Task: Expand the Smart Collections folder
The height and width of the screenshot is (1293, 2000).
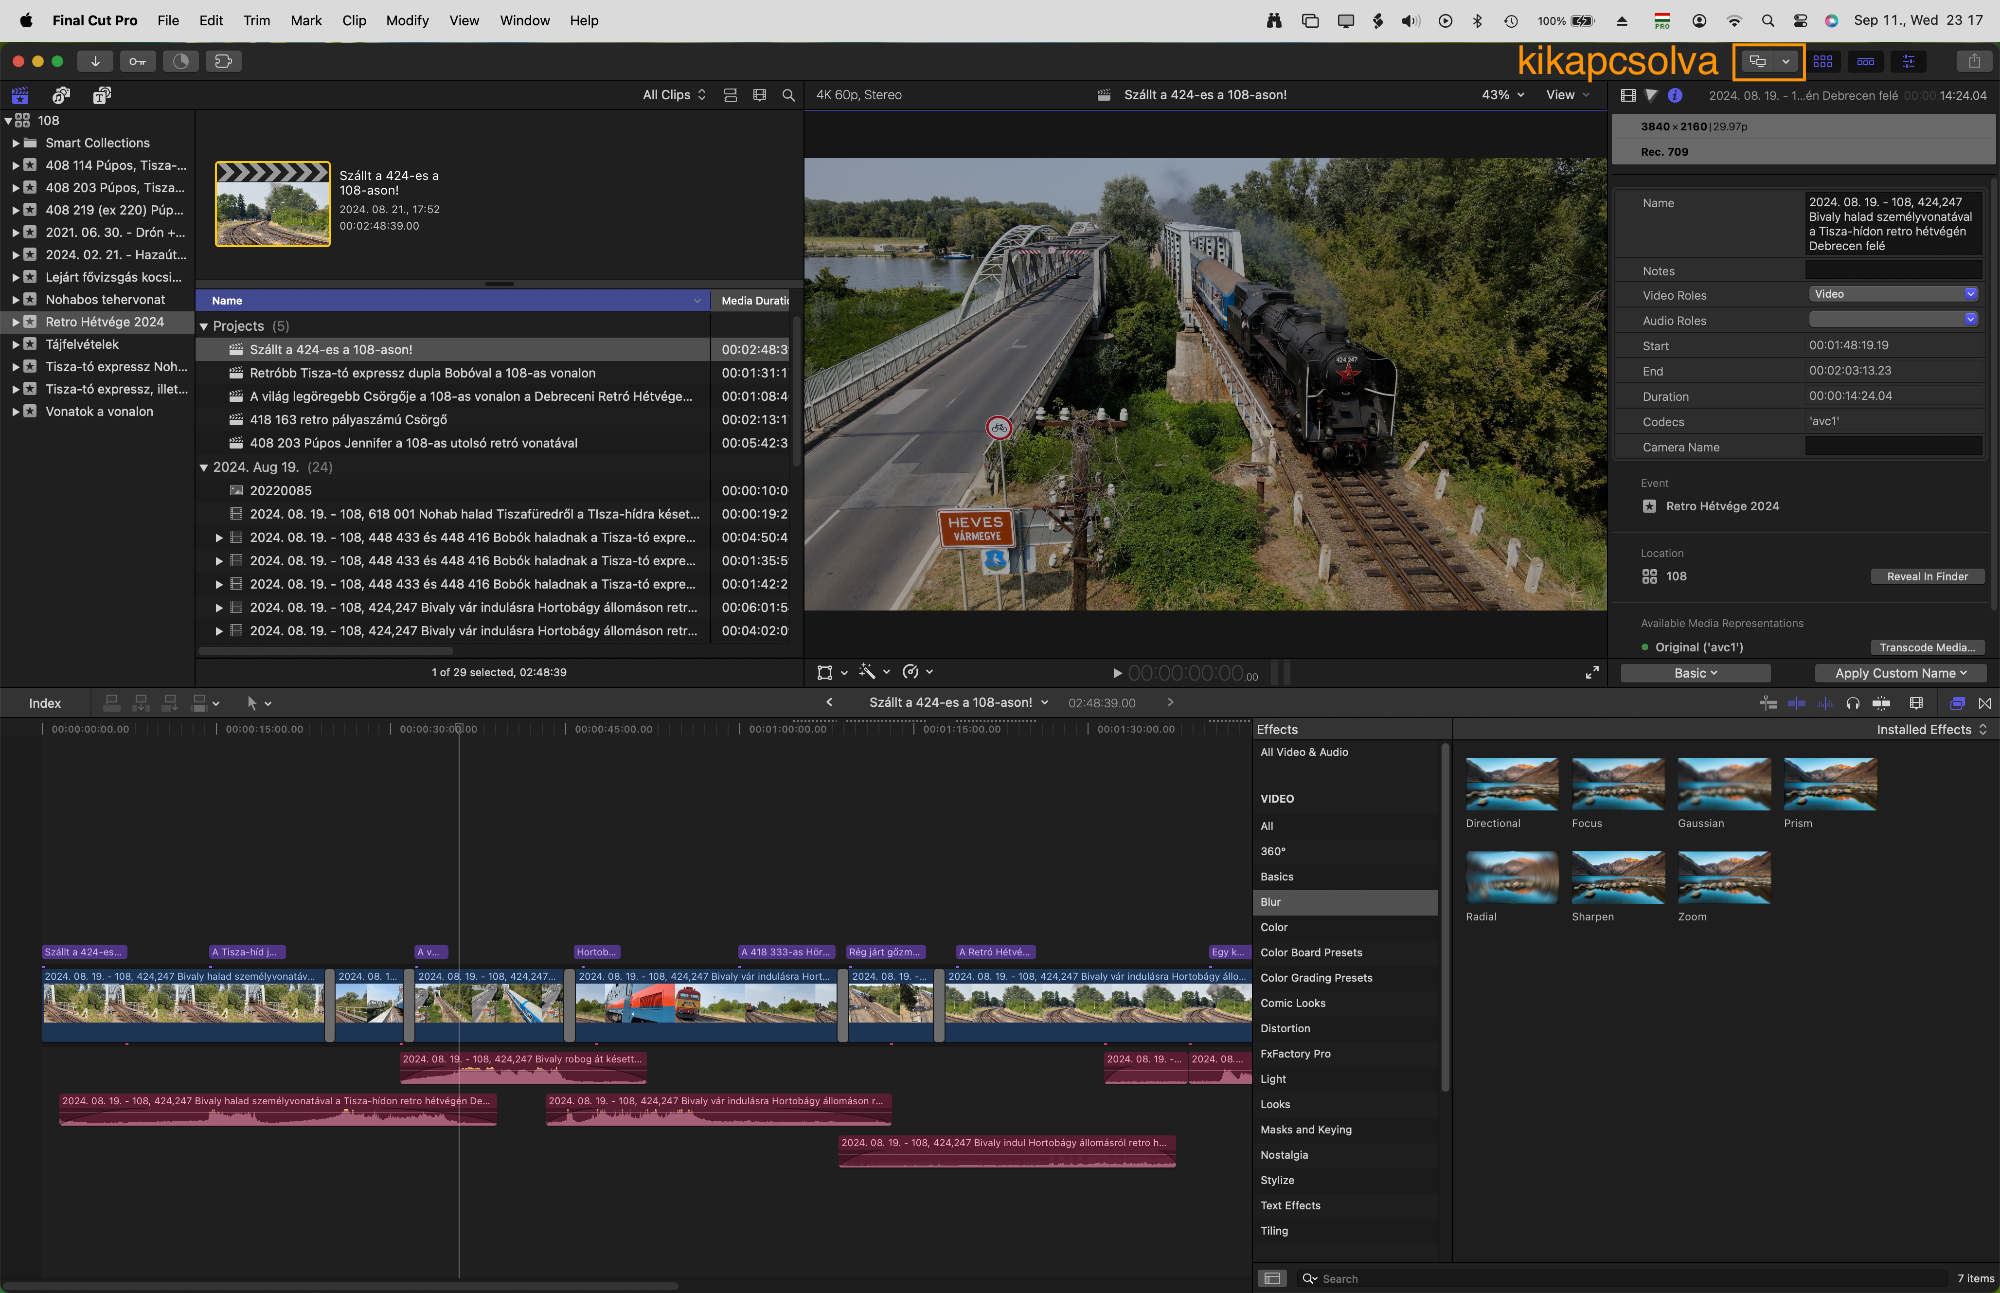Action: coord(16,143)
